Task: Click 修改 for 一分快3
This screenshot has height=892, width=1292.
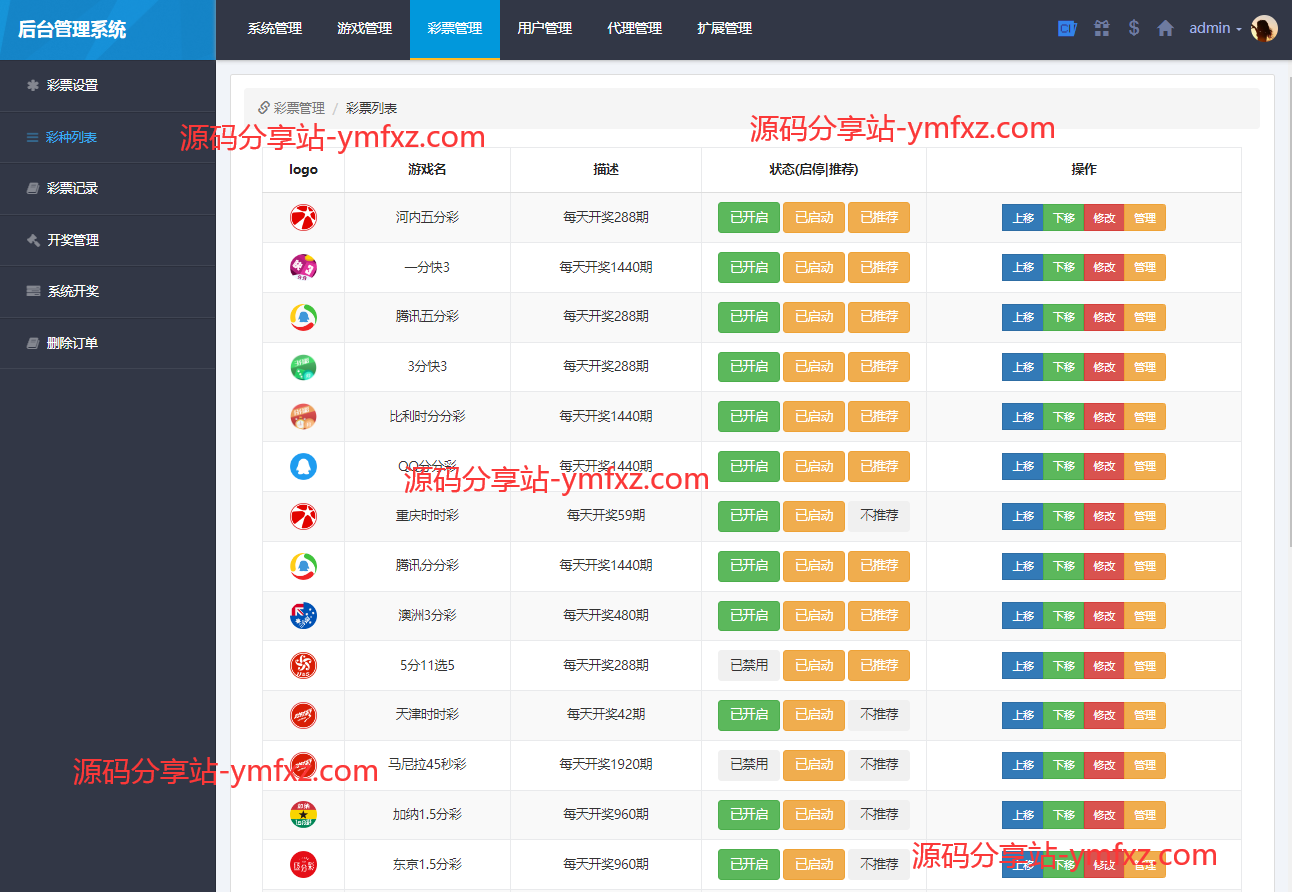Action: pos(1104,267)
